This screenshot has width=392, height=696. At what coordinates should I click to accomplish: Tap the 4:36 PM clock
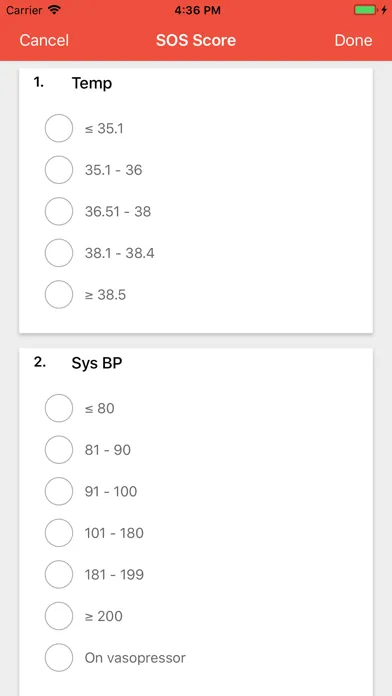click(x=198, y=10)
